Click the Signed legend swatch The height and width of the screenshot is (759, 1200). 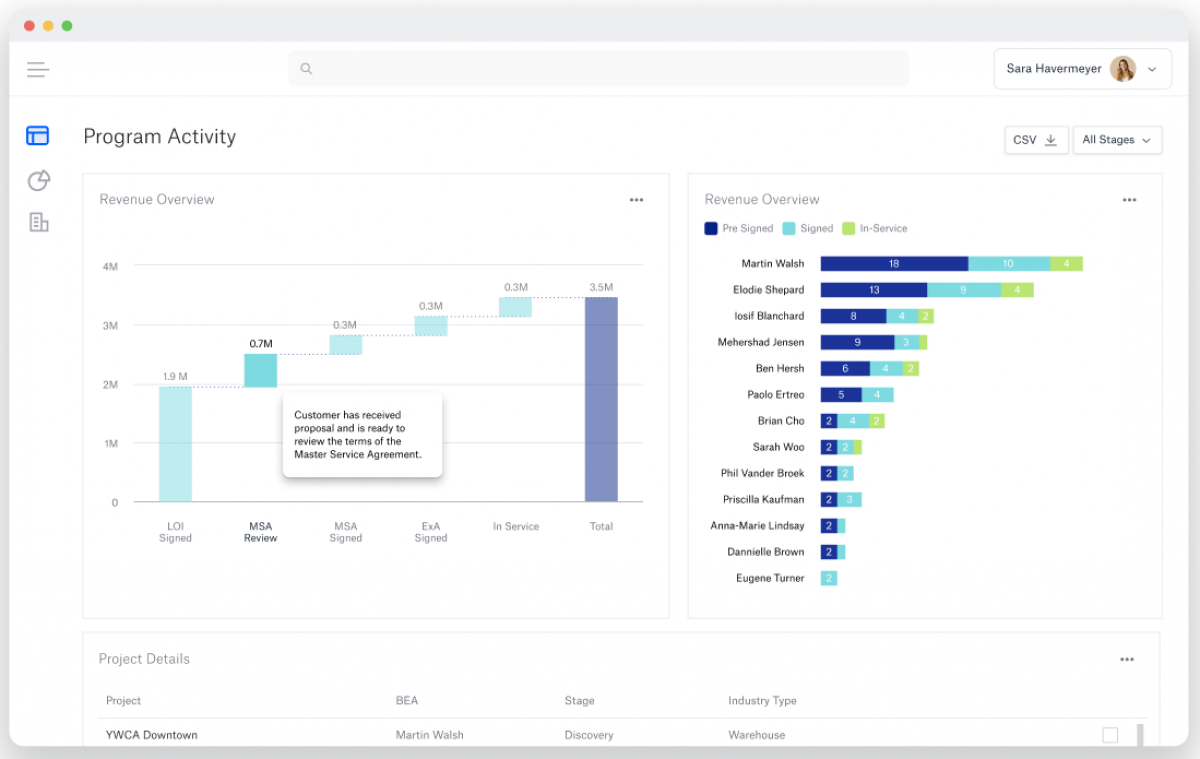tap(788, 228)
